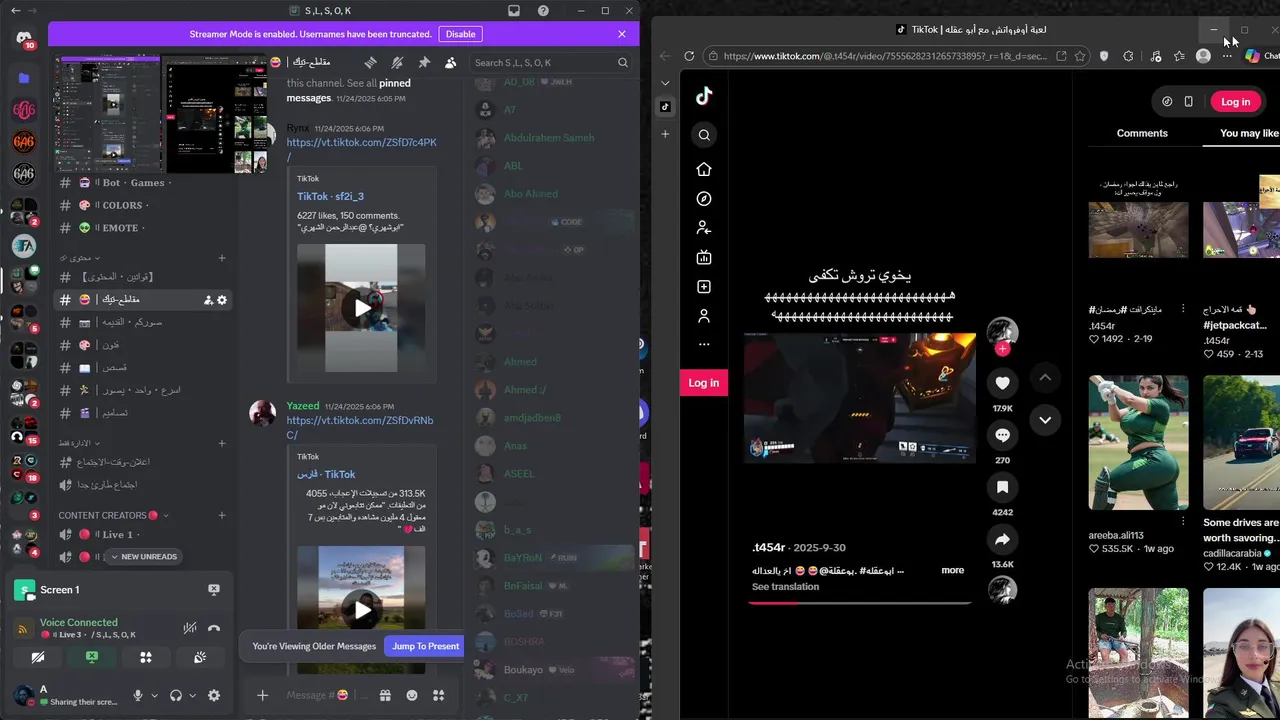Open Discord User Settings gear
The image size is (1280, 720).
213,696
